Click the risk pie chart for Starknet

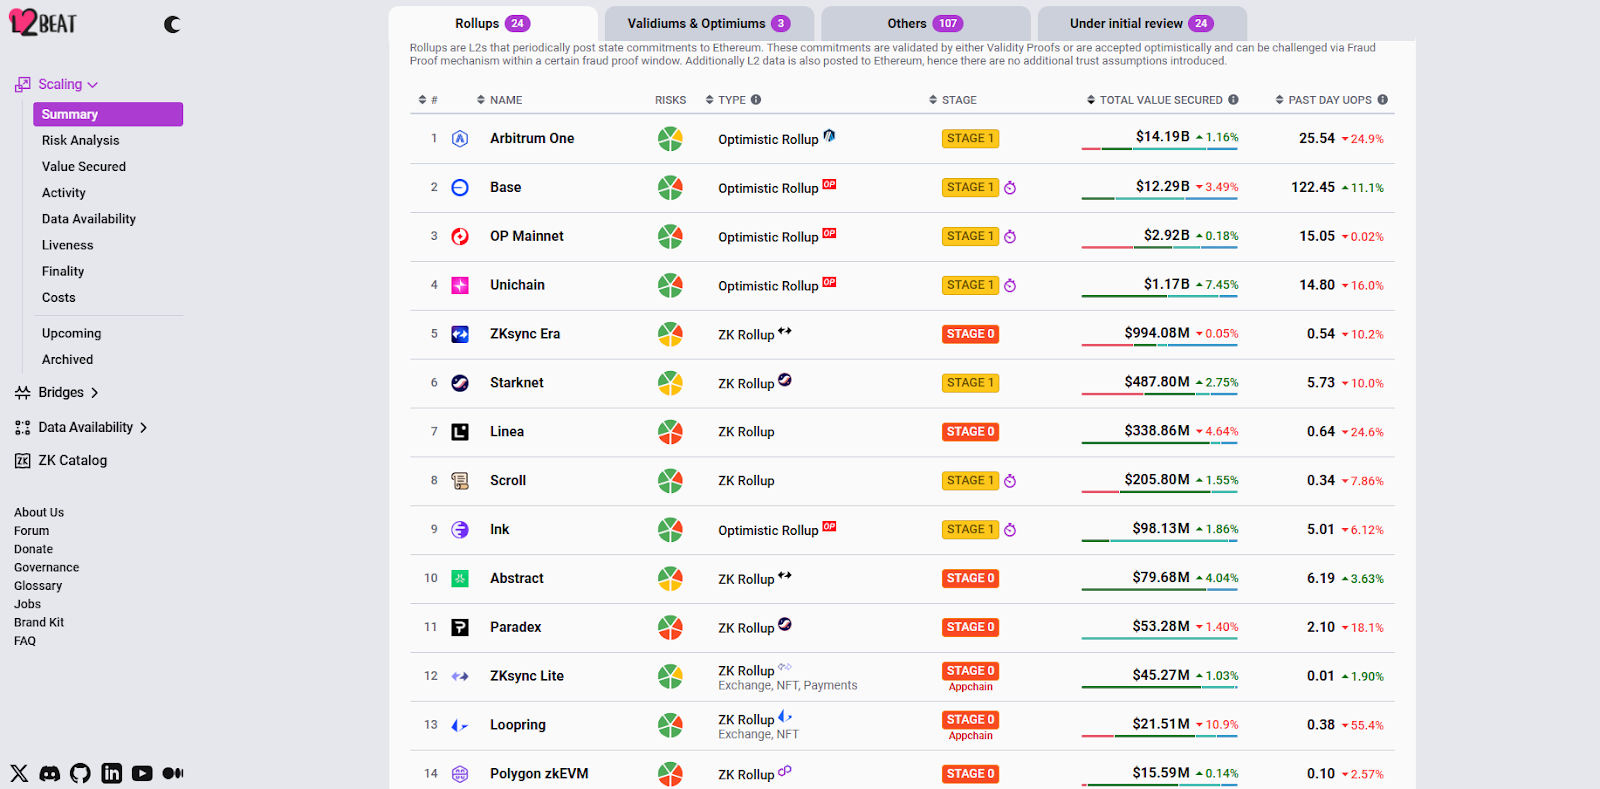click(x=670, y=383)
